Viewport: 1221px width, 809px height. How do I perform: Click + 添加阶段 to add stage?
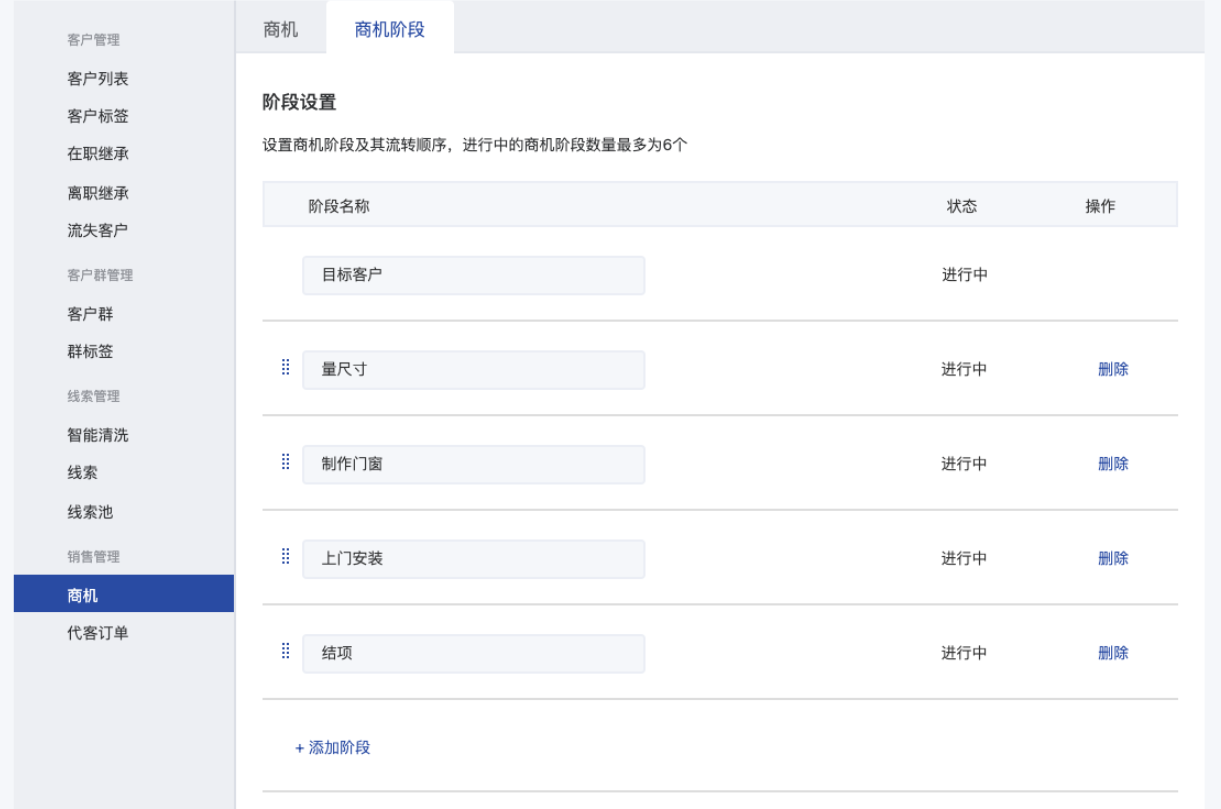333,748
